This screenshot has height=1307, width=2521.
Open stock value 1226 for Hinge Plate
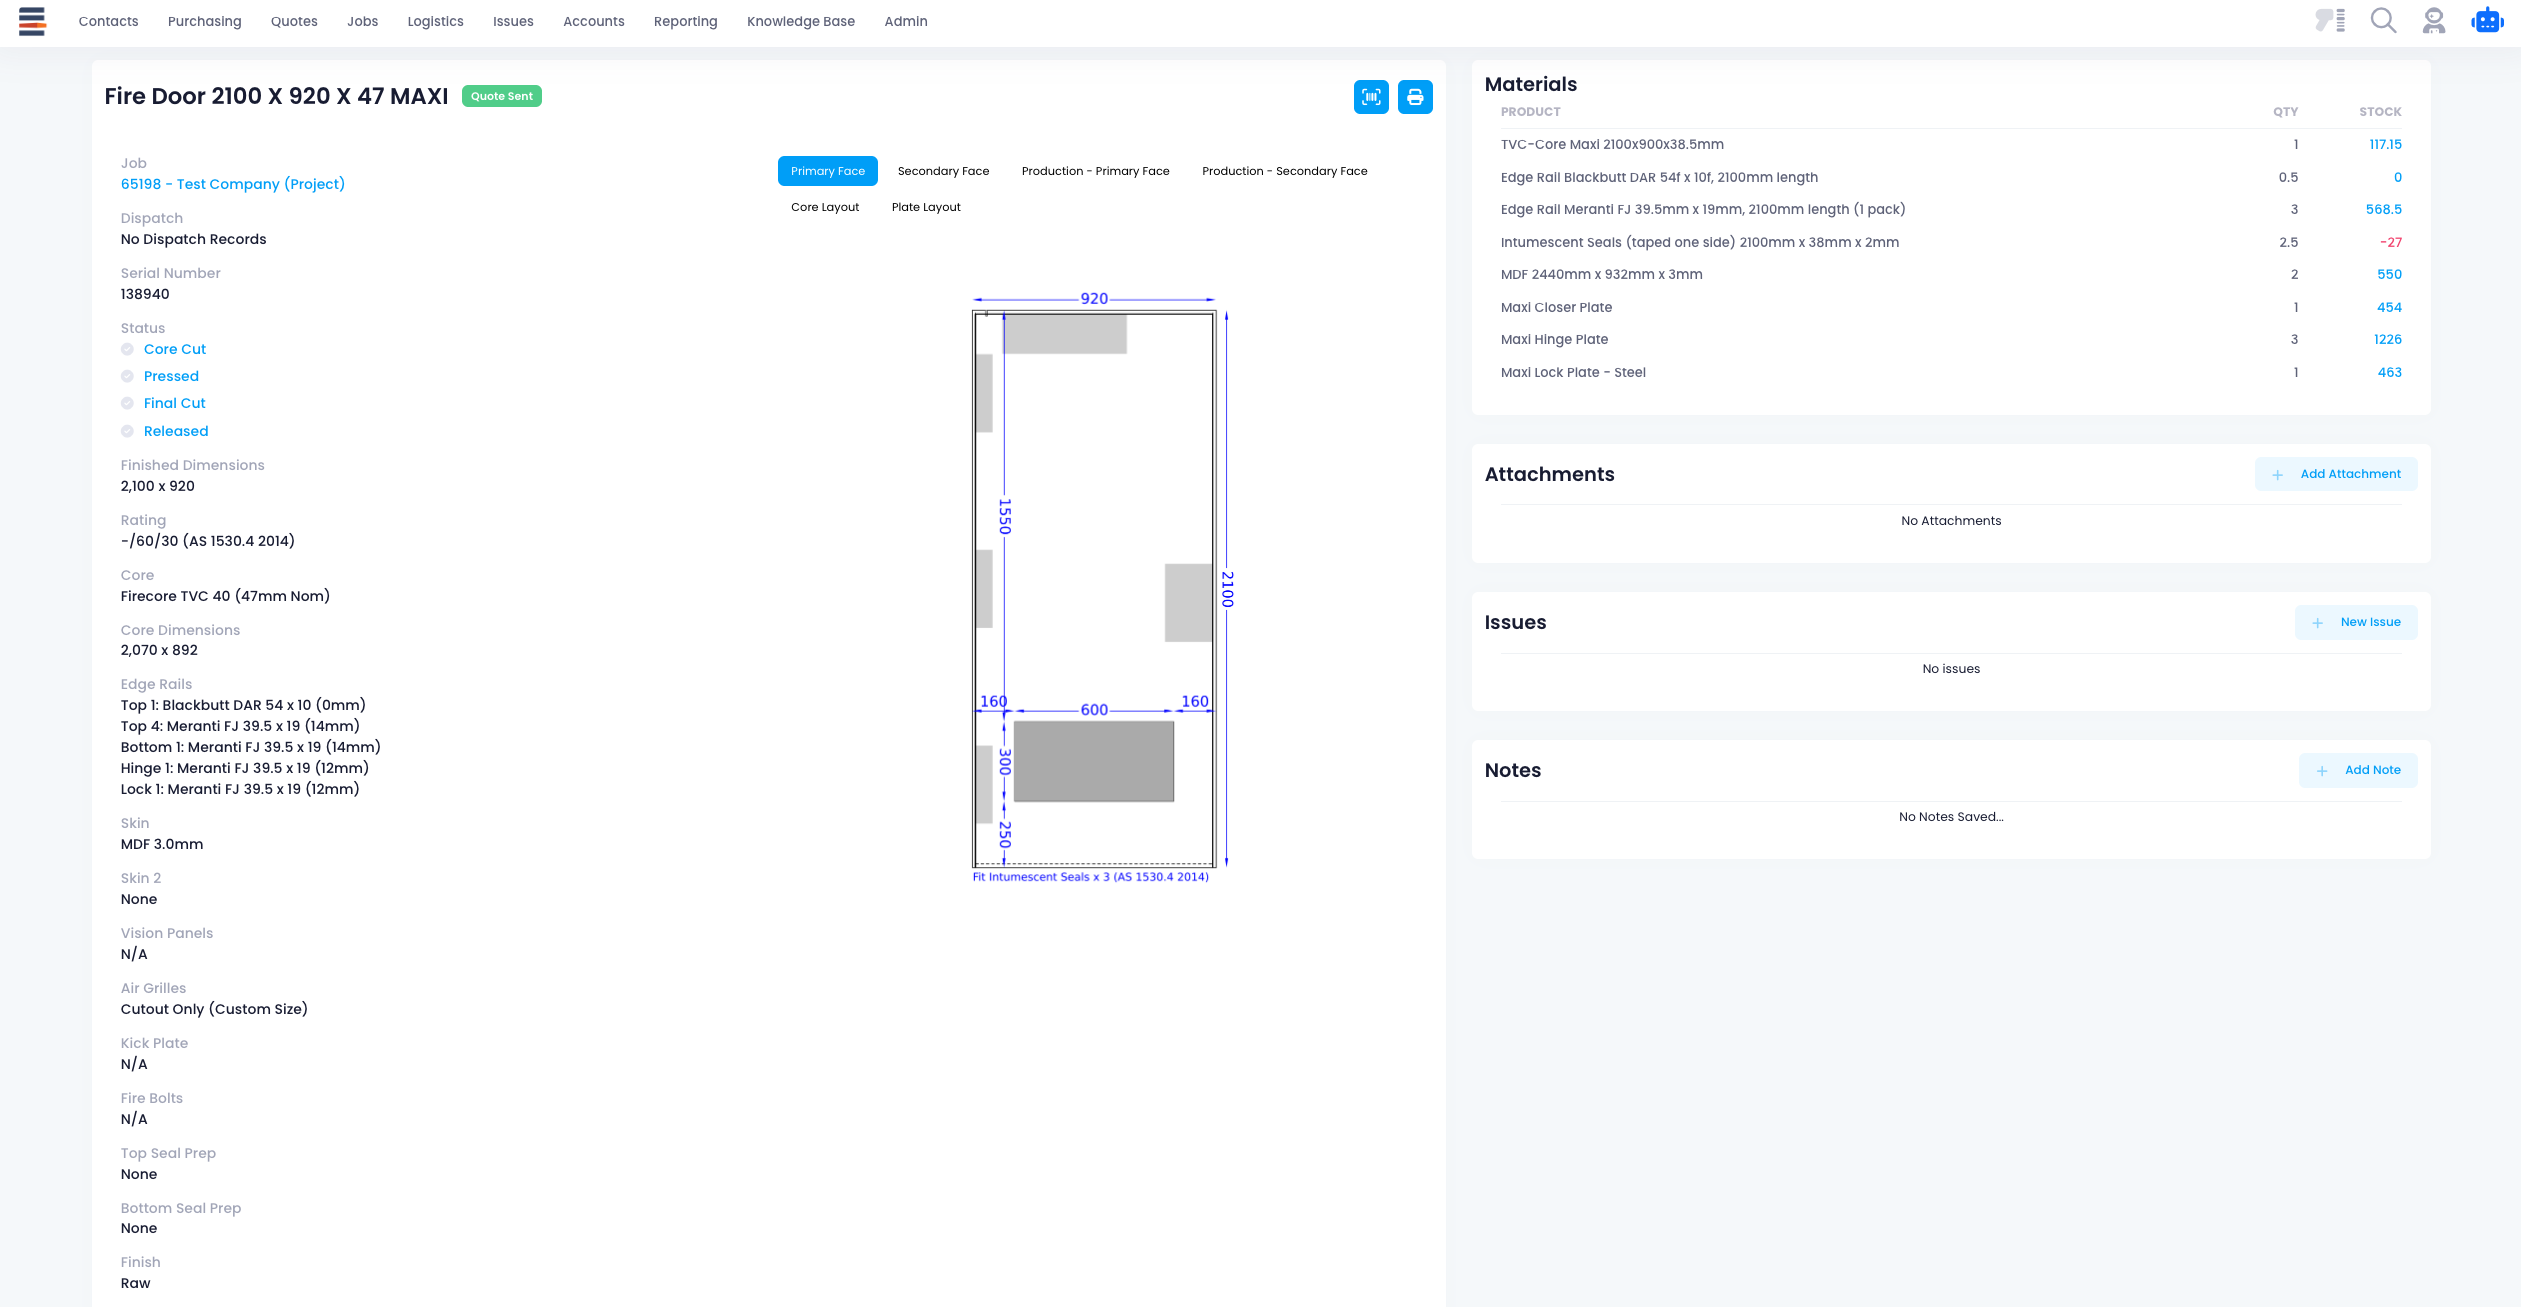click(2387, 339)
